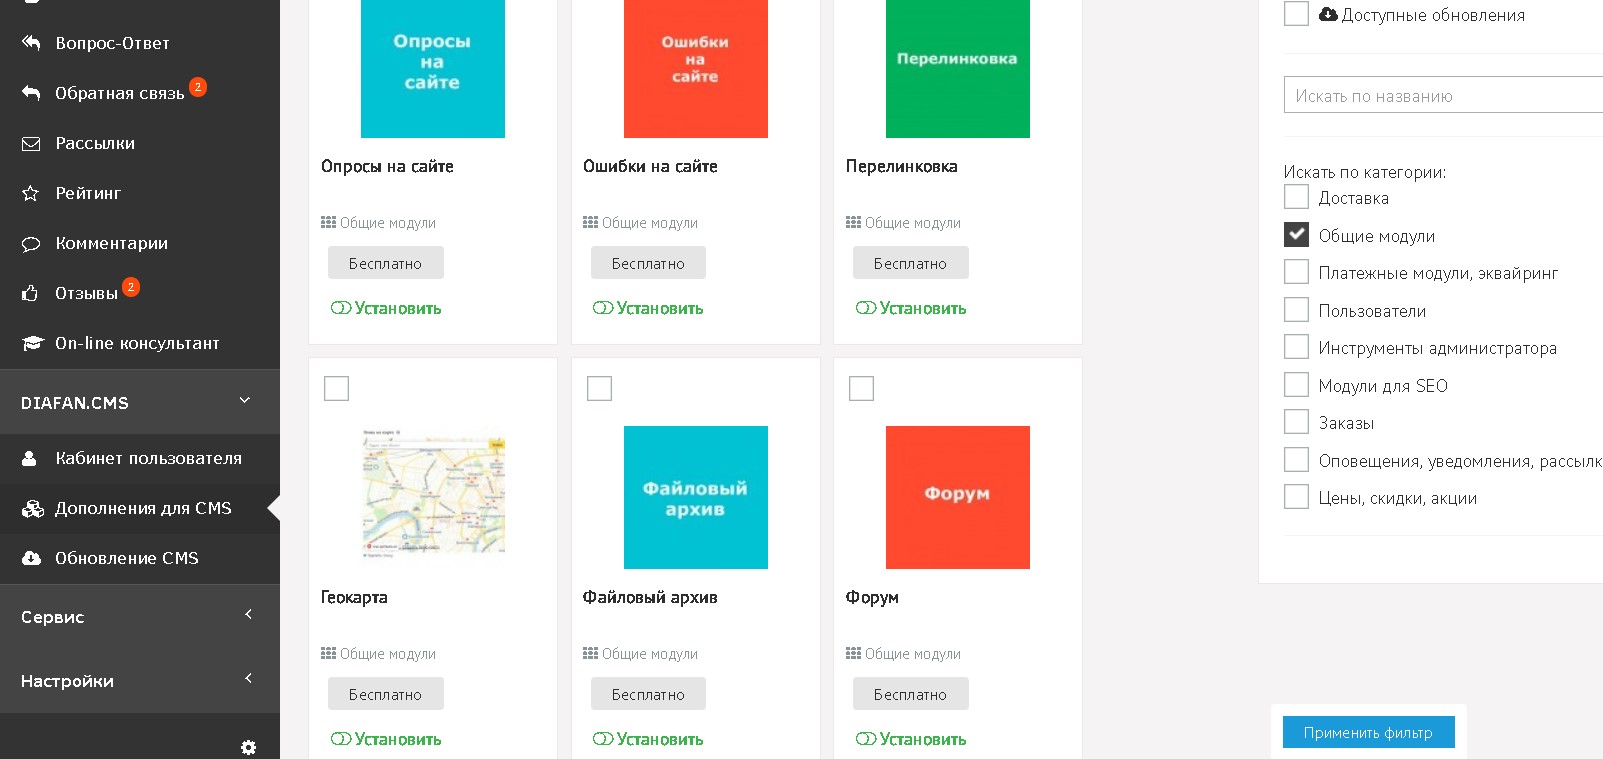1603x759 pixels.
Task: Click the star icon beside Рейтинг
Action: click(31, 193)
